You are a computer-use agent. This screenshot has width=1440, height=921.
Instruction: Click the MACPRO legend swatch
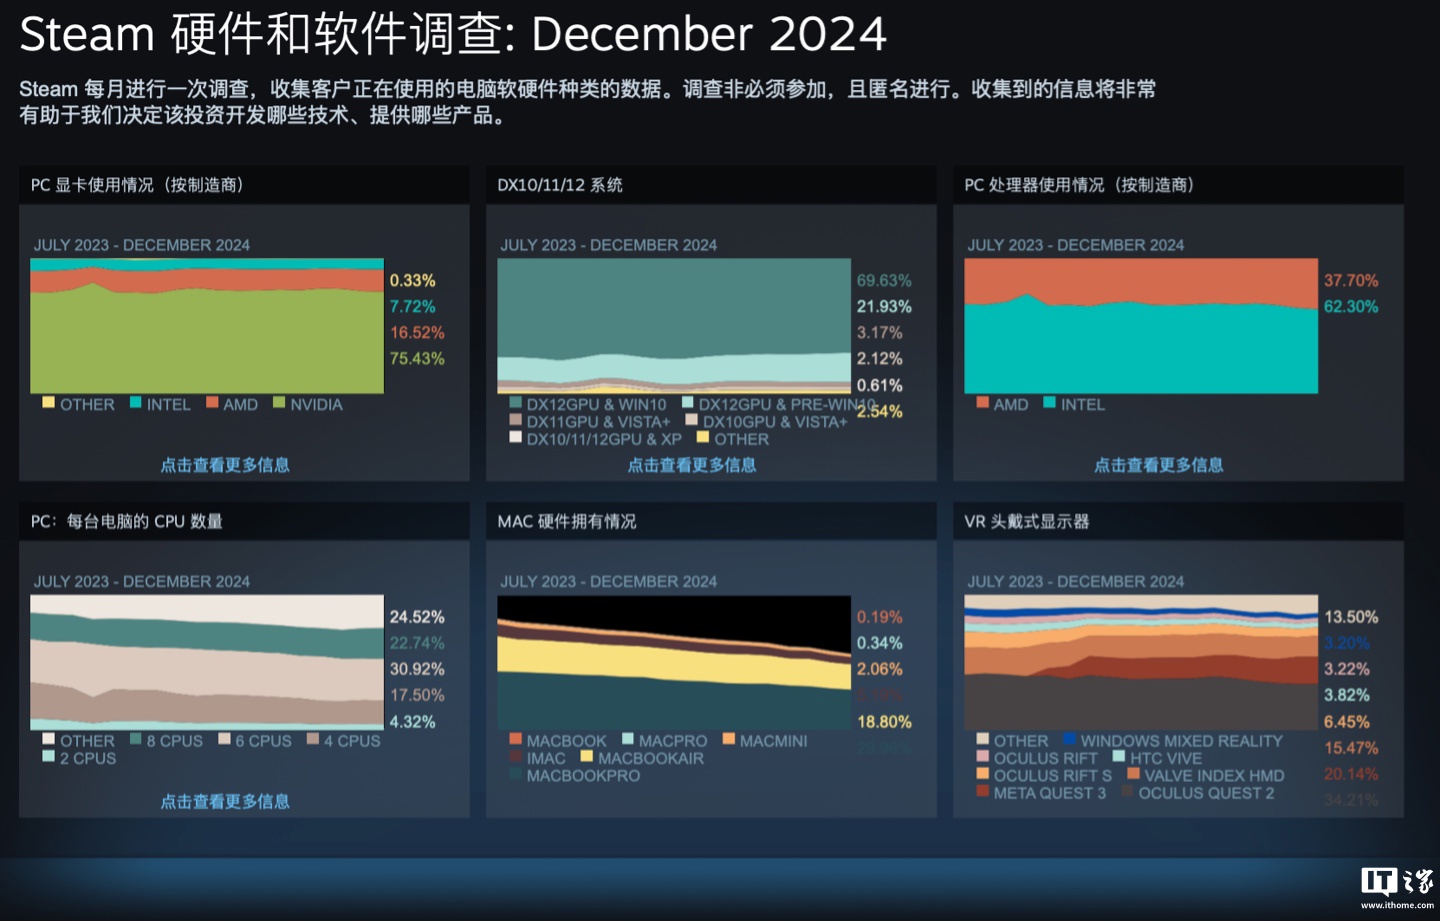627,739
